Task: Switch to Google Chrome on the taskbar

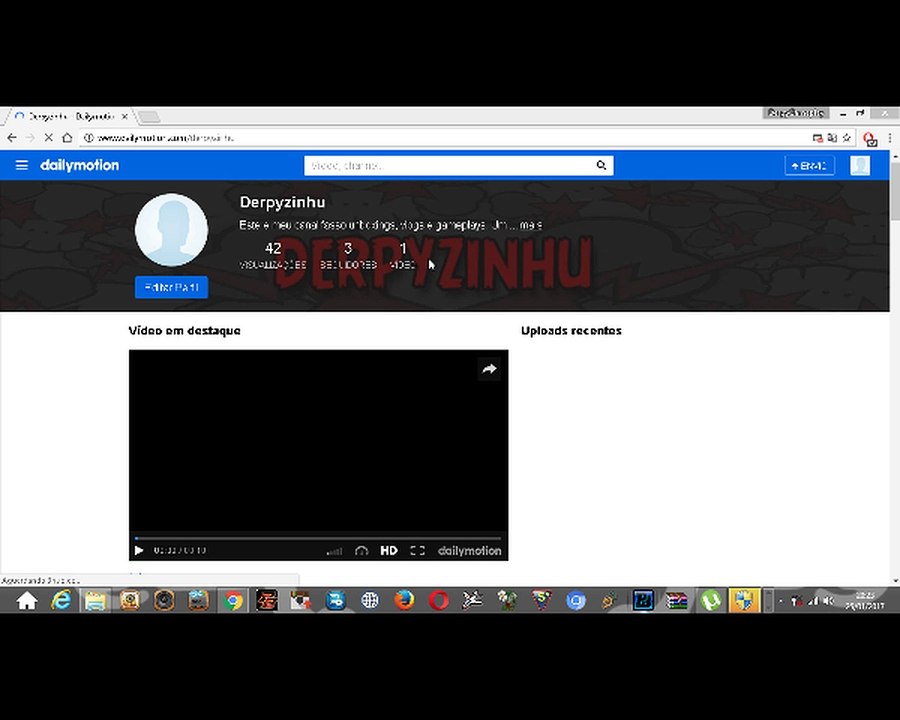Action: pos(233,601)
